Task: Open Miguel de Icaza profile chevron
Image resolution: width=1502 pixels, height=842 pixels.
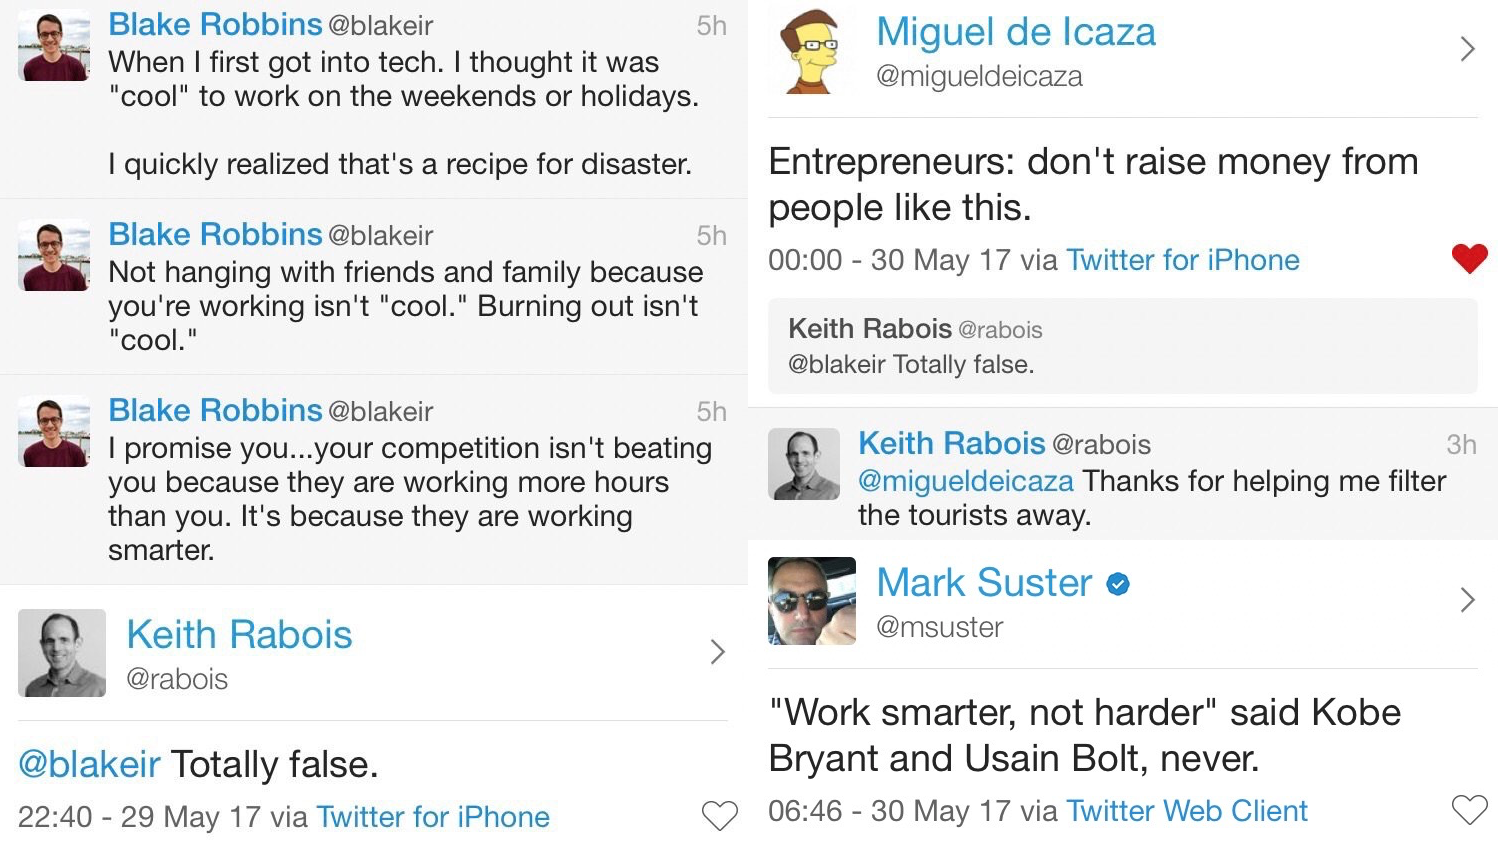Action: 1467,49
